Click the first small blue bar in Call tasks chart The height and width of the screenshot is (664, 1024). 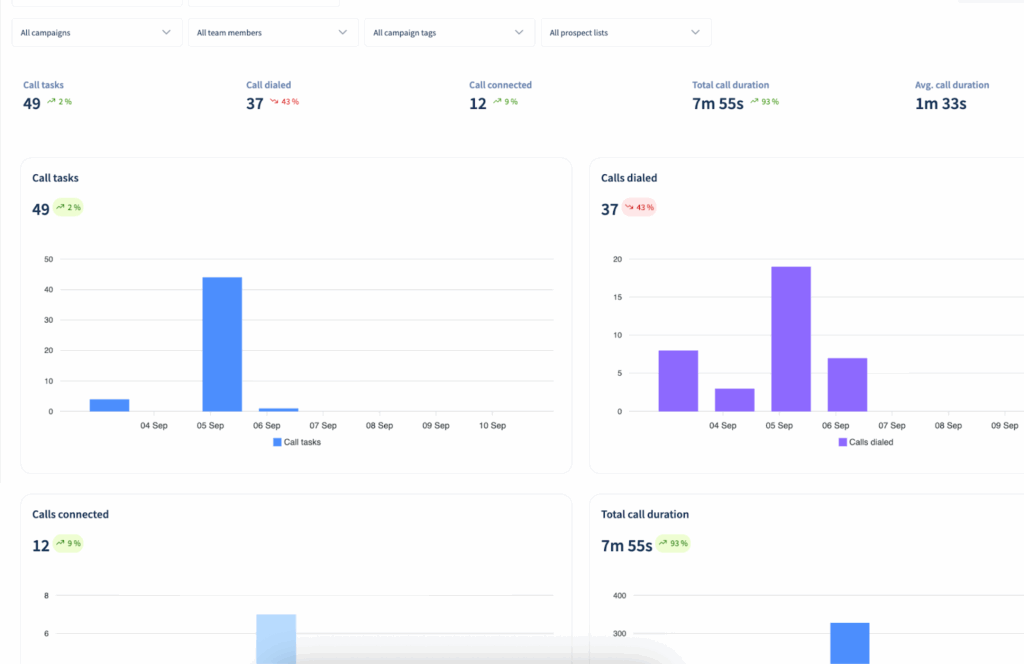click(109, 405)
